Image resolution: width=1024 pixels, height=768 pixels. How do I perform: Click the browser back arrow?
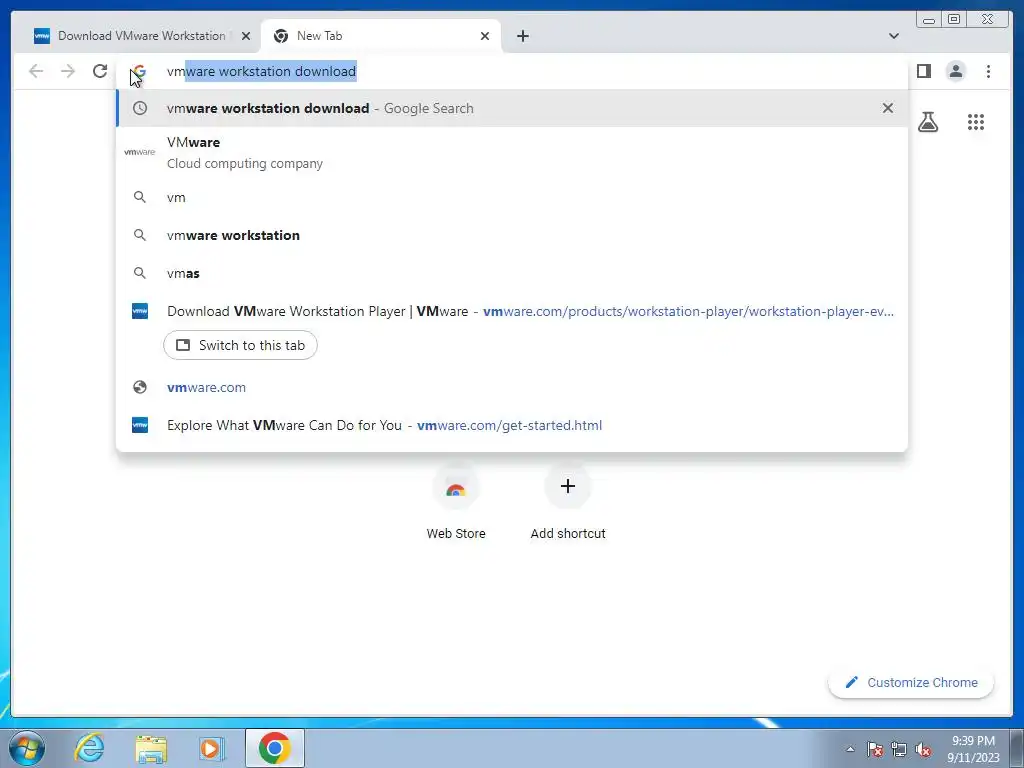(x=36, y=71)
